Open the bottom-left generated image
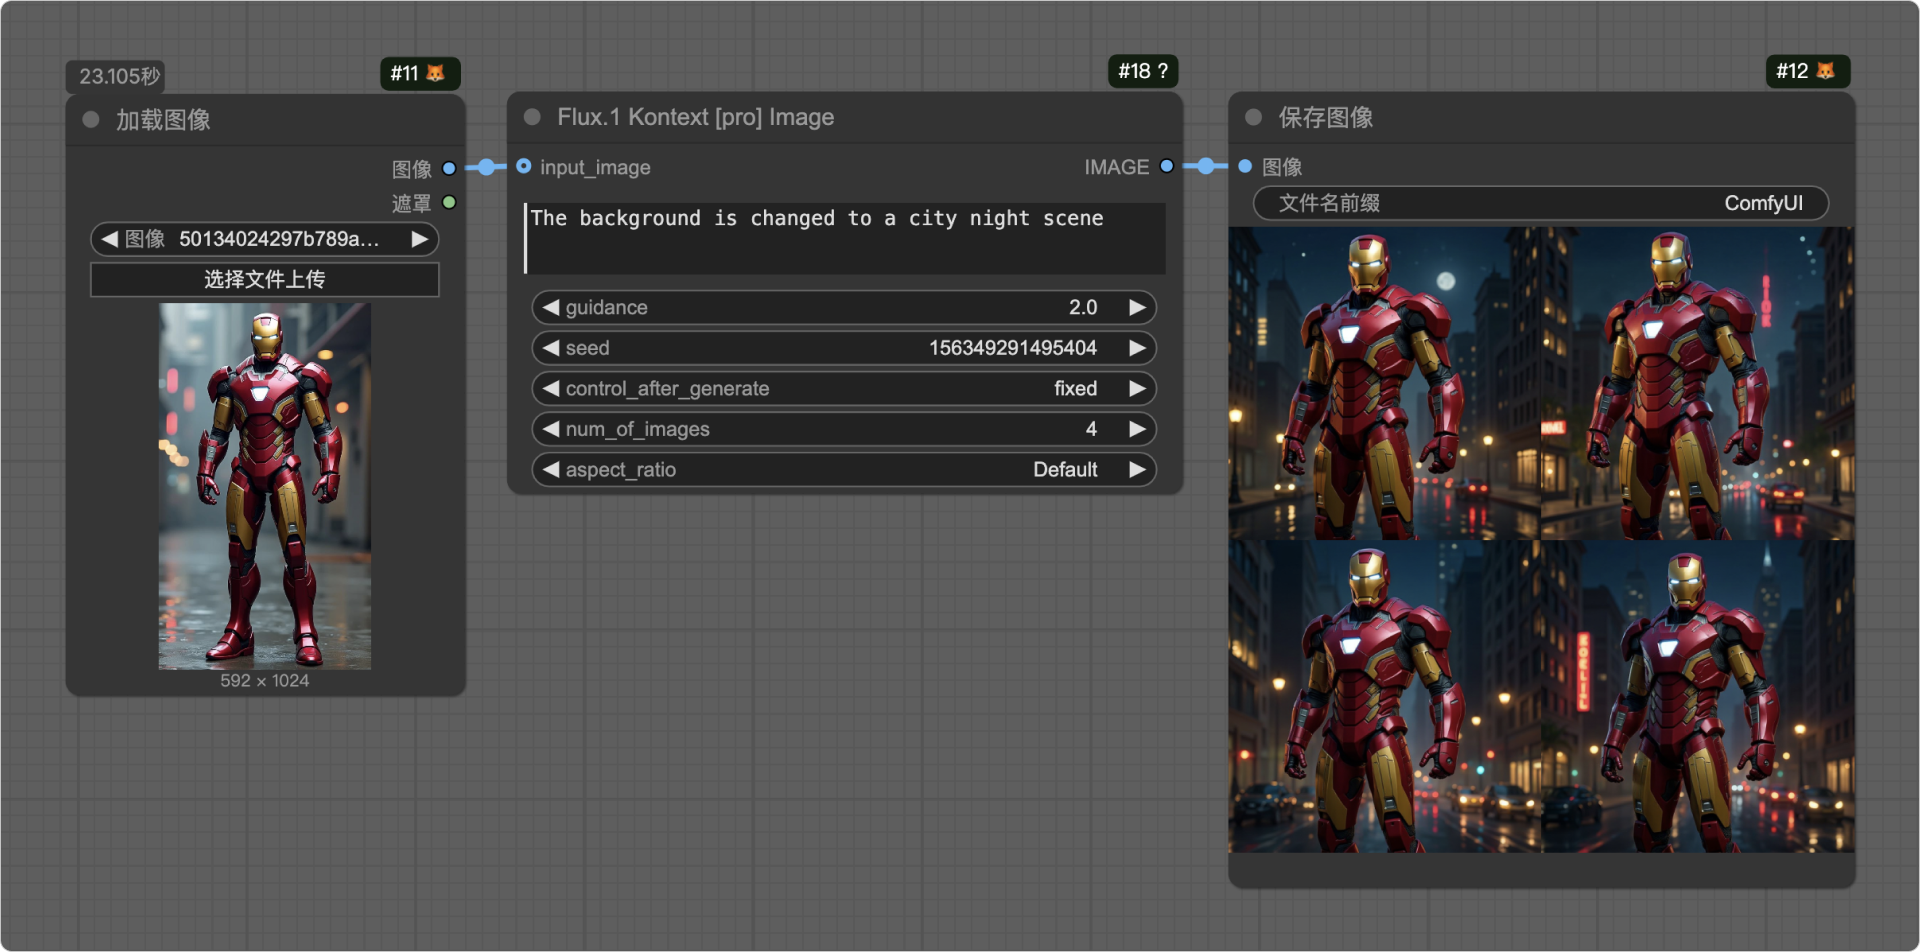This screenshot has width=1920, height=952. [1385, 696]
